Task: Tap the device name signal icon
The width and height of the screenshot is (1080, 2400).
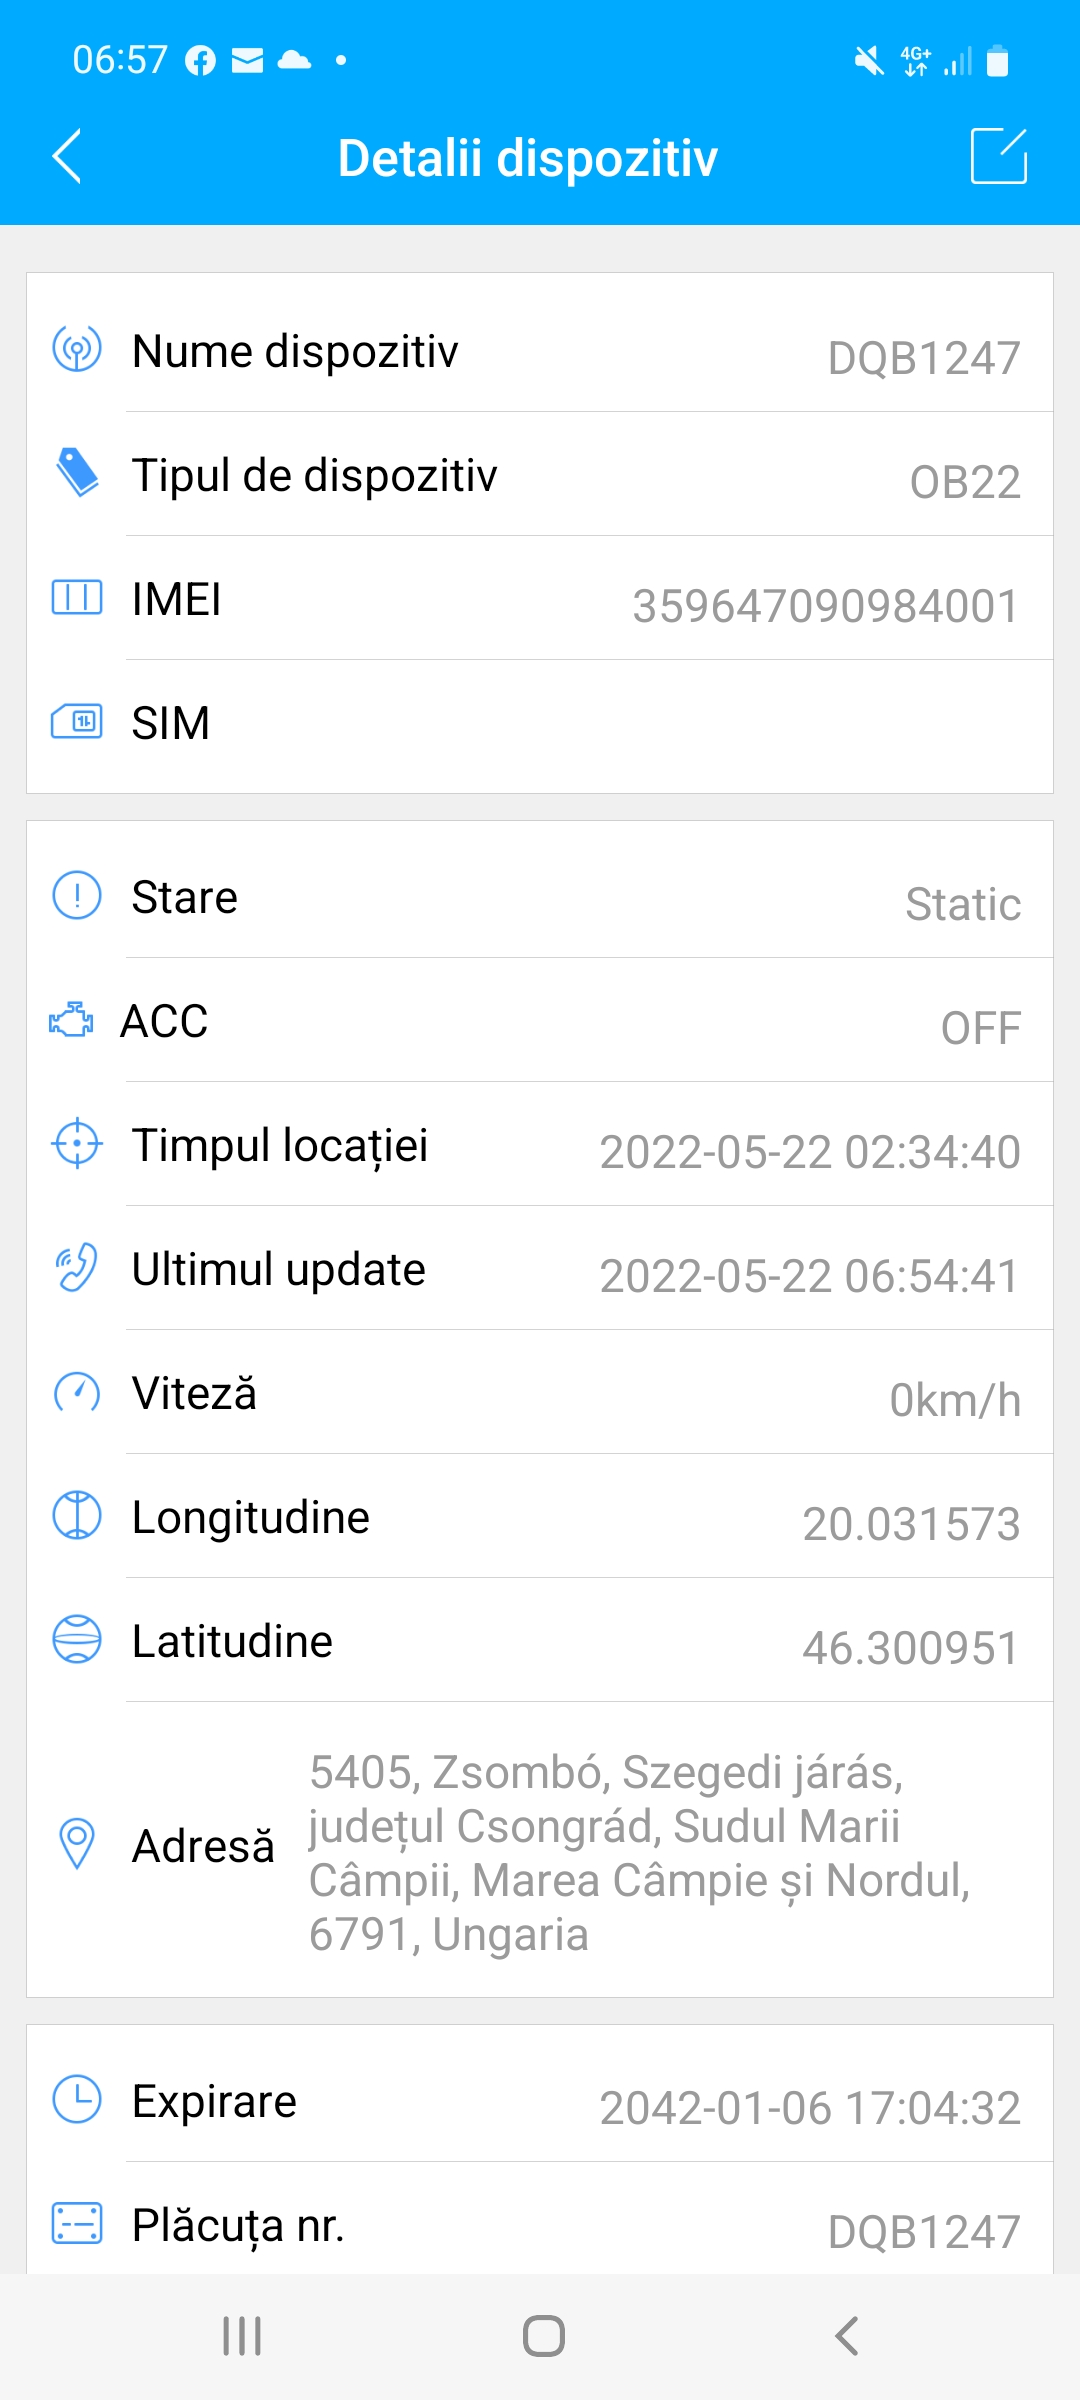Action: coord(77,350)
